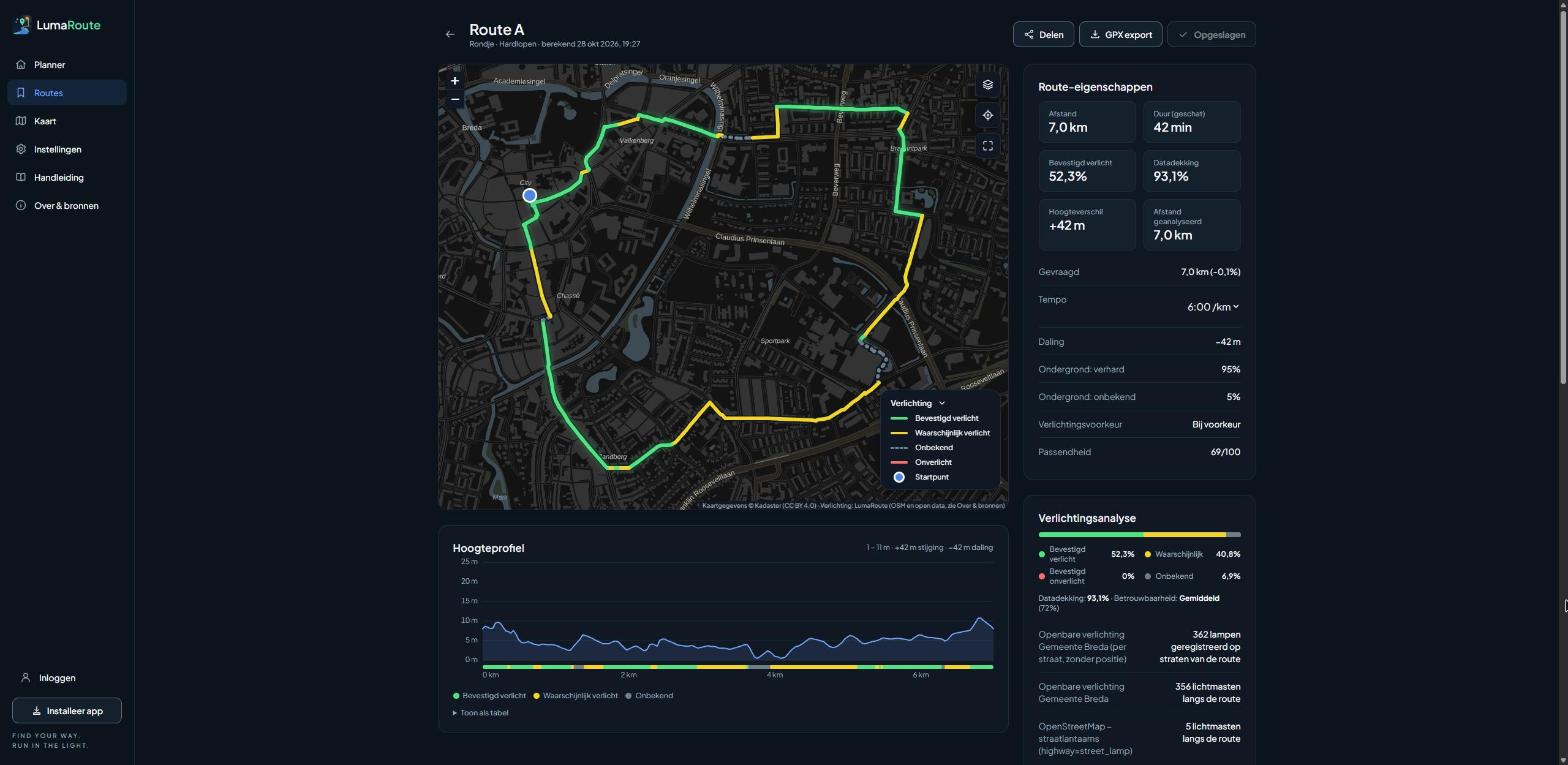
Task: Open the Kaart sidebar item
Action: pyautogui.click(x=66, y=121)
